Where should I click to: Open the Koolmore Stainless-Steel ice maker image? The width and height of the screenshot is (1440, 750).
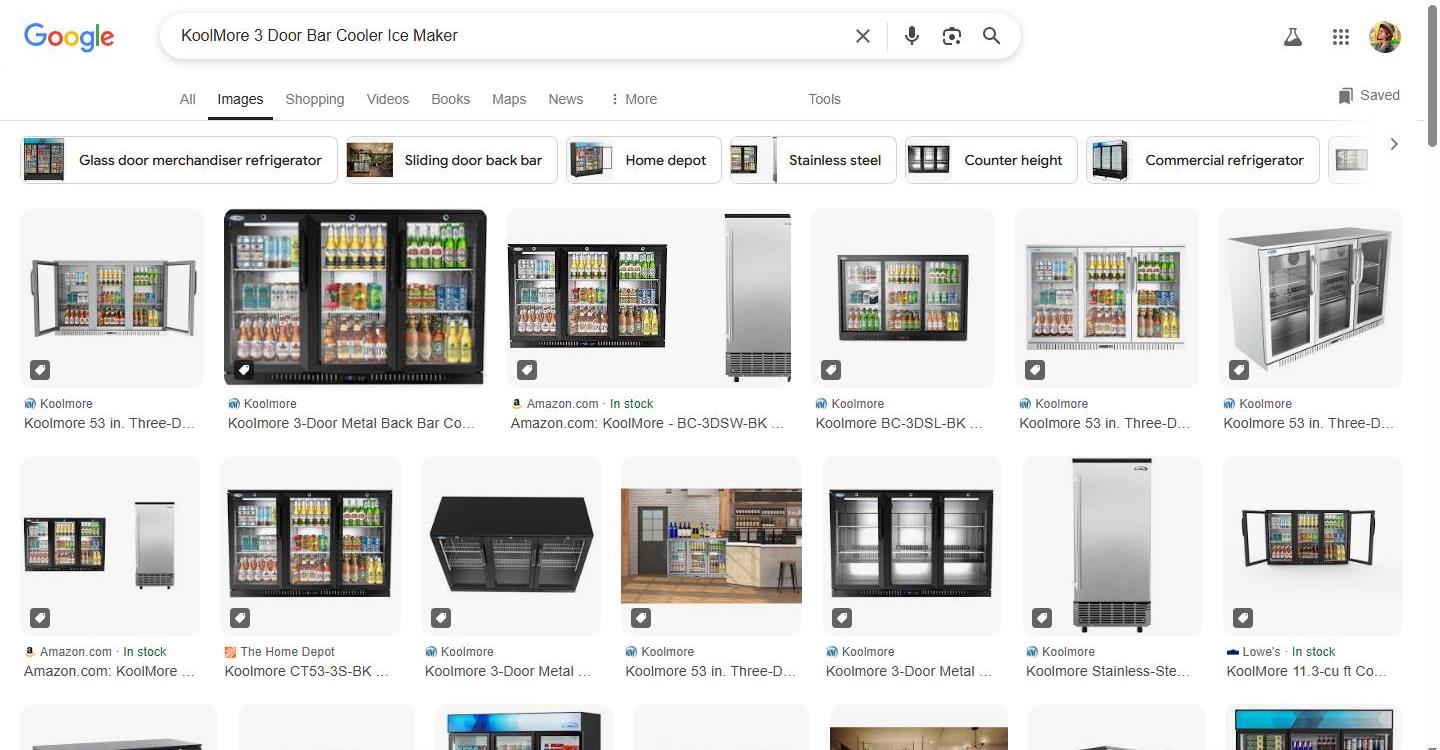pyautogui.click(x=1112, y=545)
